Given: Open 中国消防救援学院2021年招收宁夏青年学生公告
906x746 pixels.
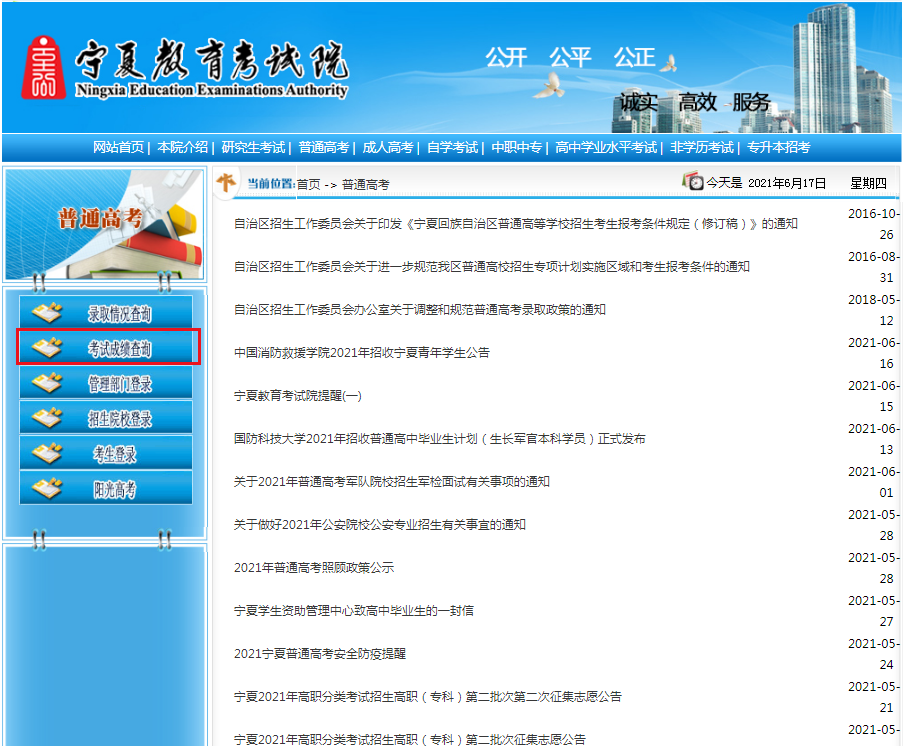Looking at the screenshot, I should pos(362,352).
